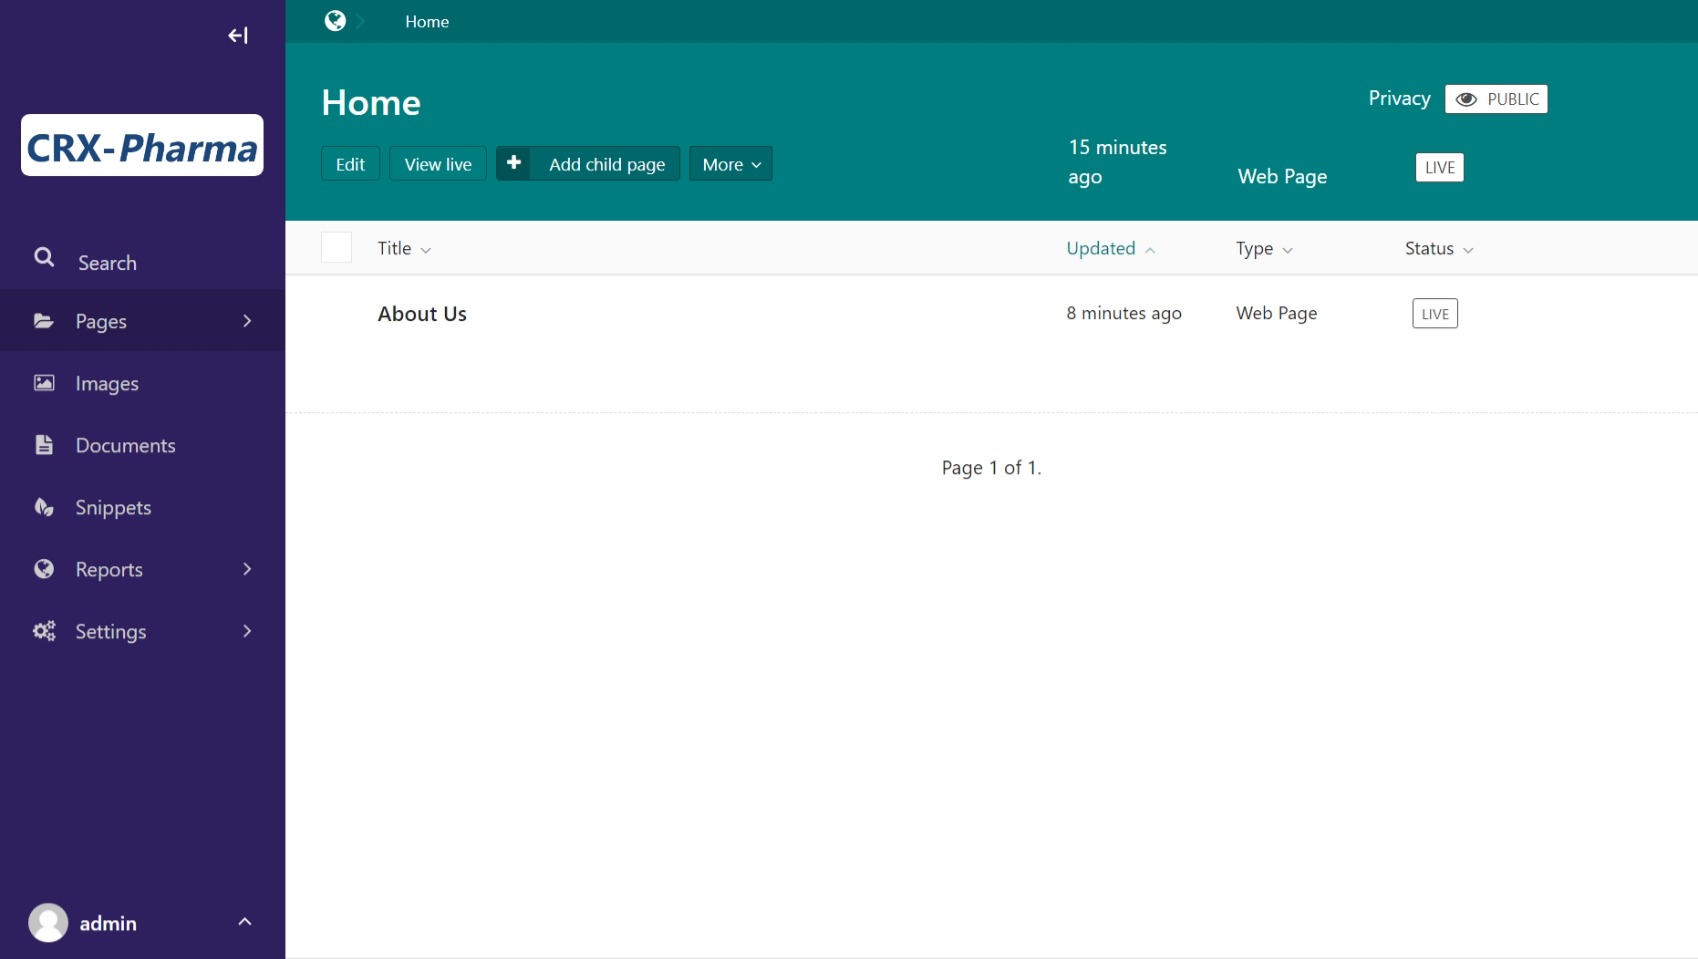Expand the Pages submenu chevron
The image size is (1698, 959).
click(247, 321)
